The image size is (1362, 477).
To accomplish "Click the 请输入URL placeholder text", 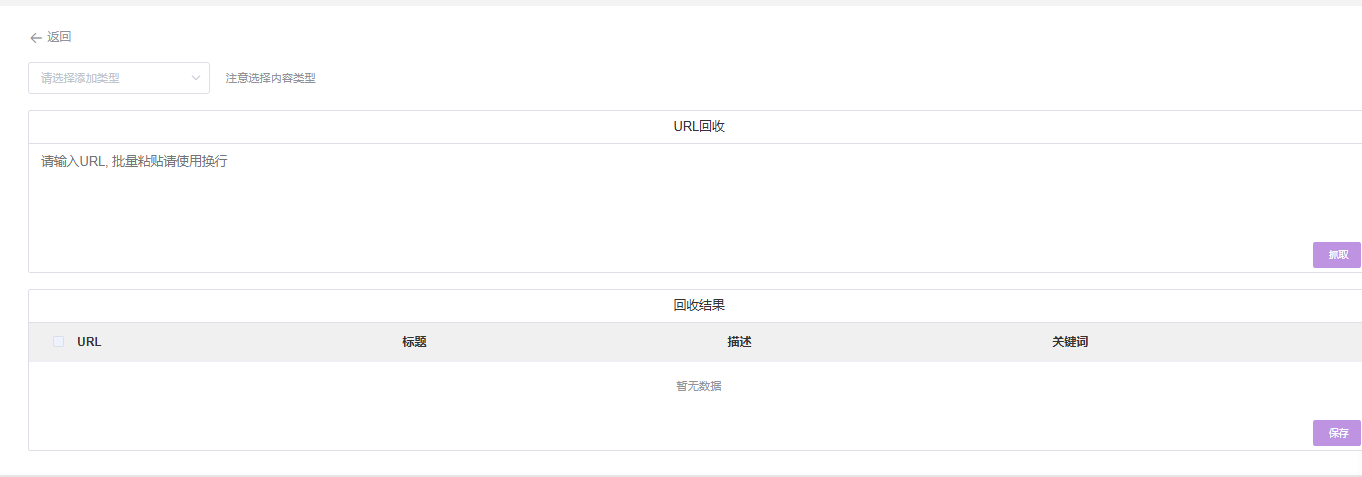I will coord(134,161).
